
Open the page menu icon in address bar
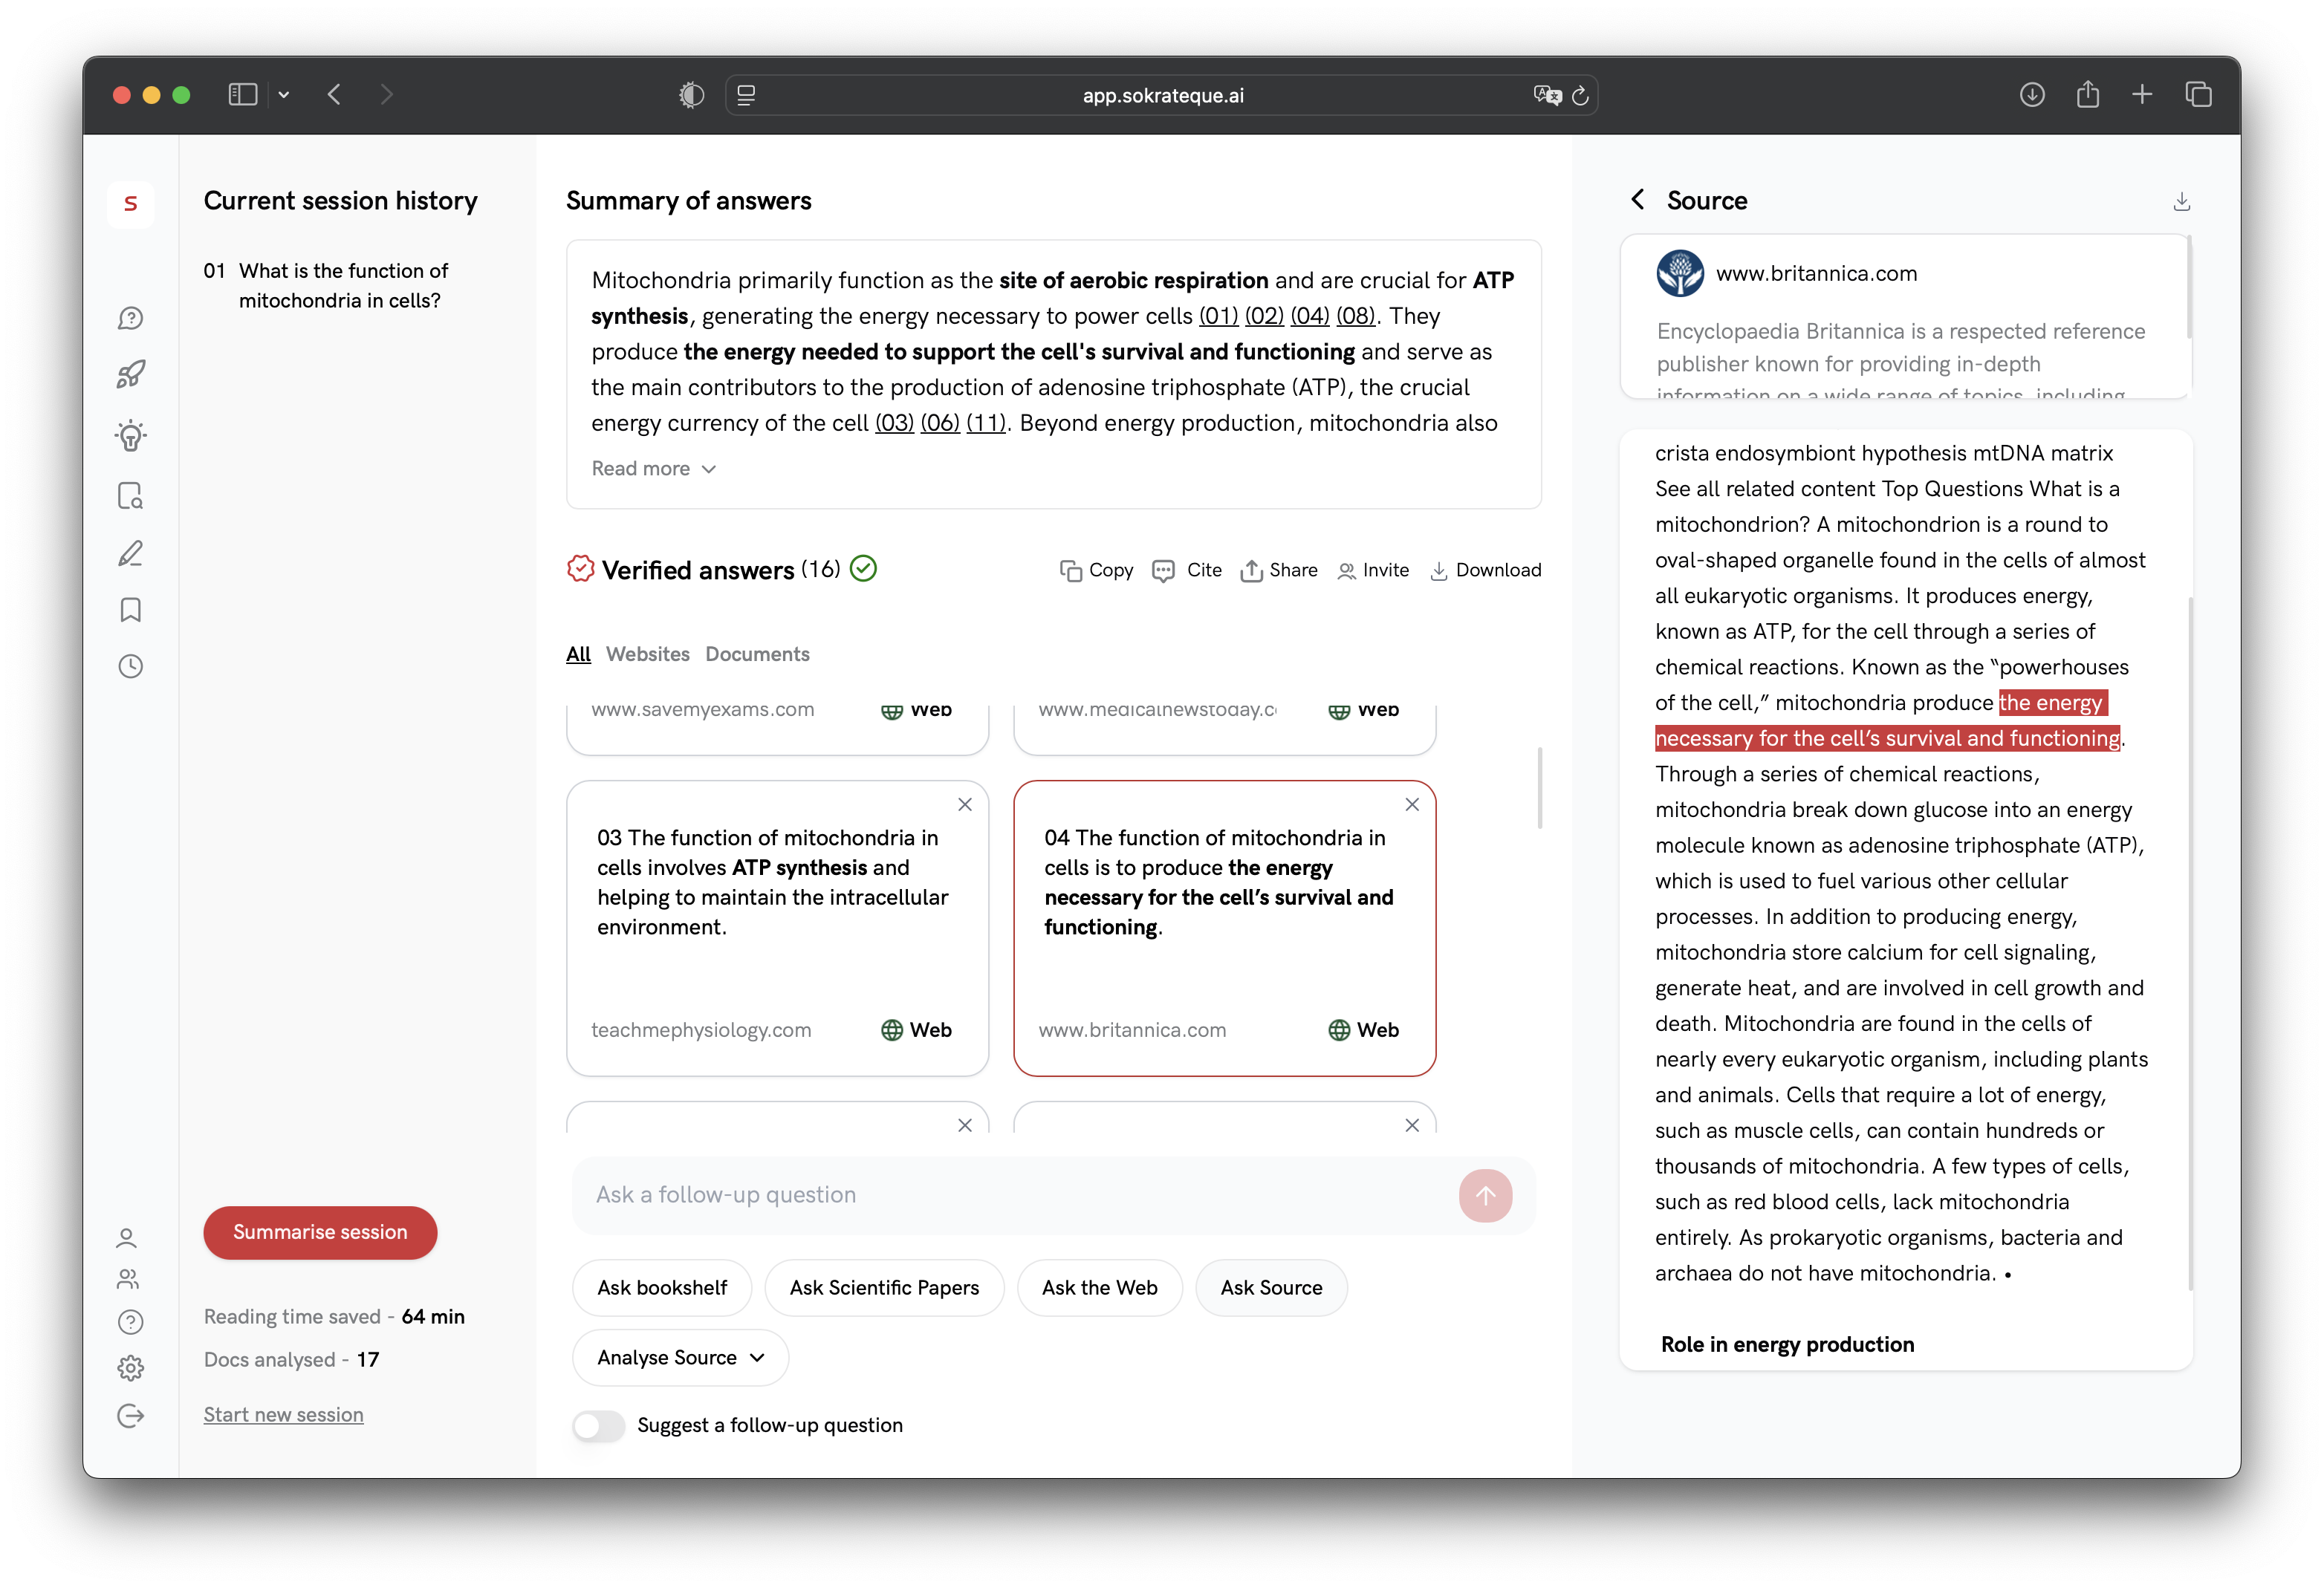746,95
